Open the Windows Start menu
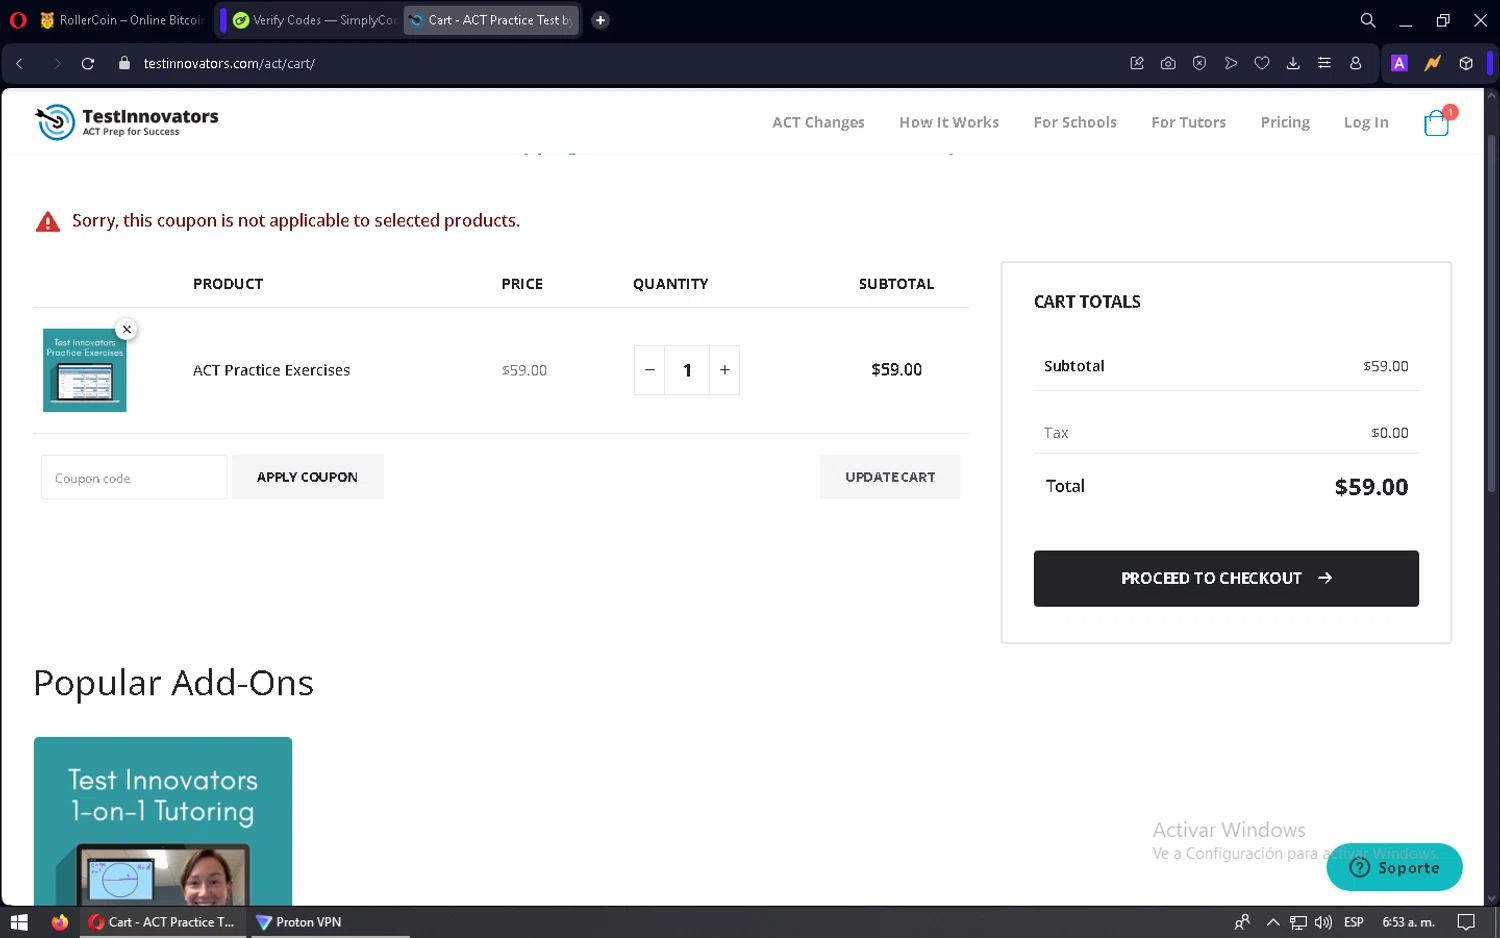Screen dimensions: 1500x938 [x=19, y=922]
